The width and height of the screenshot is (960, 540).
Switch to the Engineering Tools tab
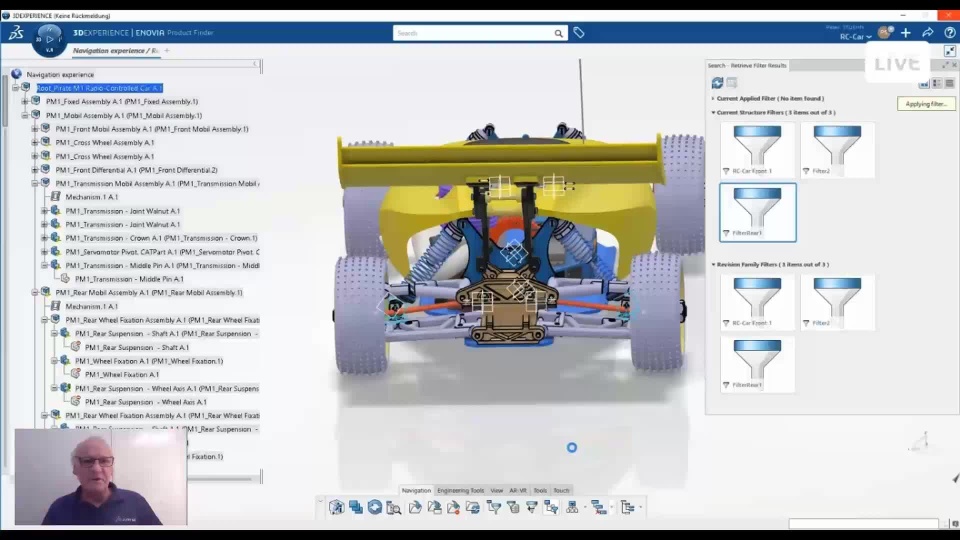click(460, 490)
